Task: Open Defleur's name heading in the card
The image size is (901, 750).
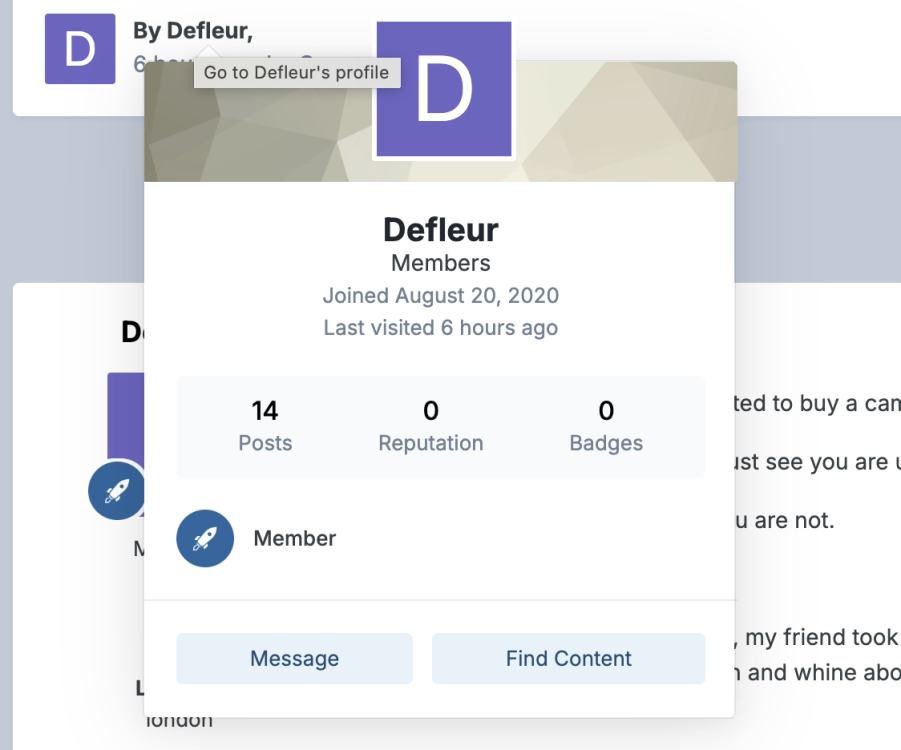Action: click(x=441, y=230)
